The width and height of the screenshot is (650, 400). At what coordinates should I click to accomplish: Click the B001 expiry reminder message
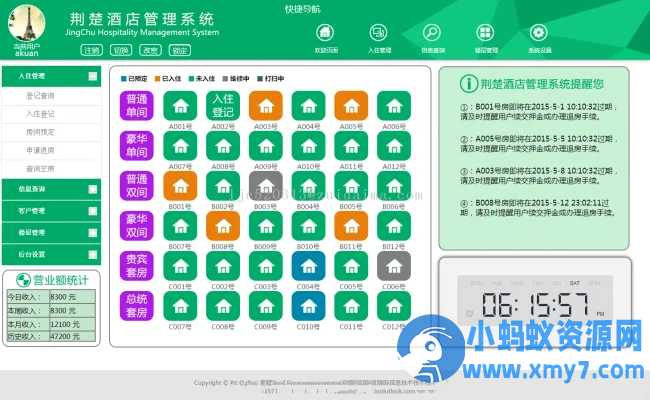(x=539, y=112)
